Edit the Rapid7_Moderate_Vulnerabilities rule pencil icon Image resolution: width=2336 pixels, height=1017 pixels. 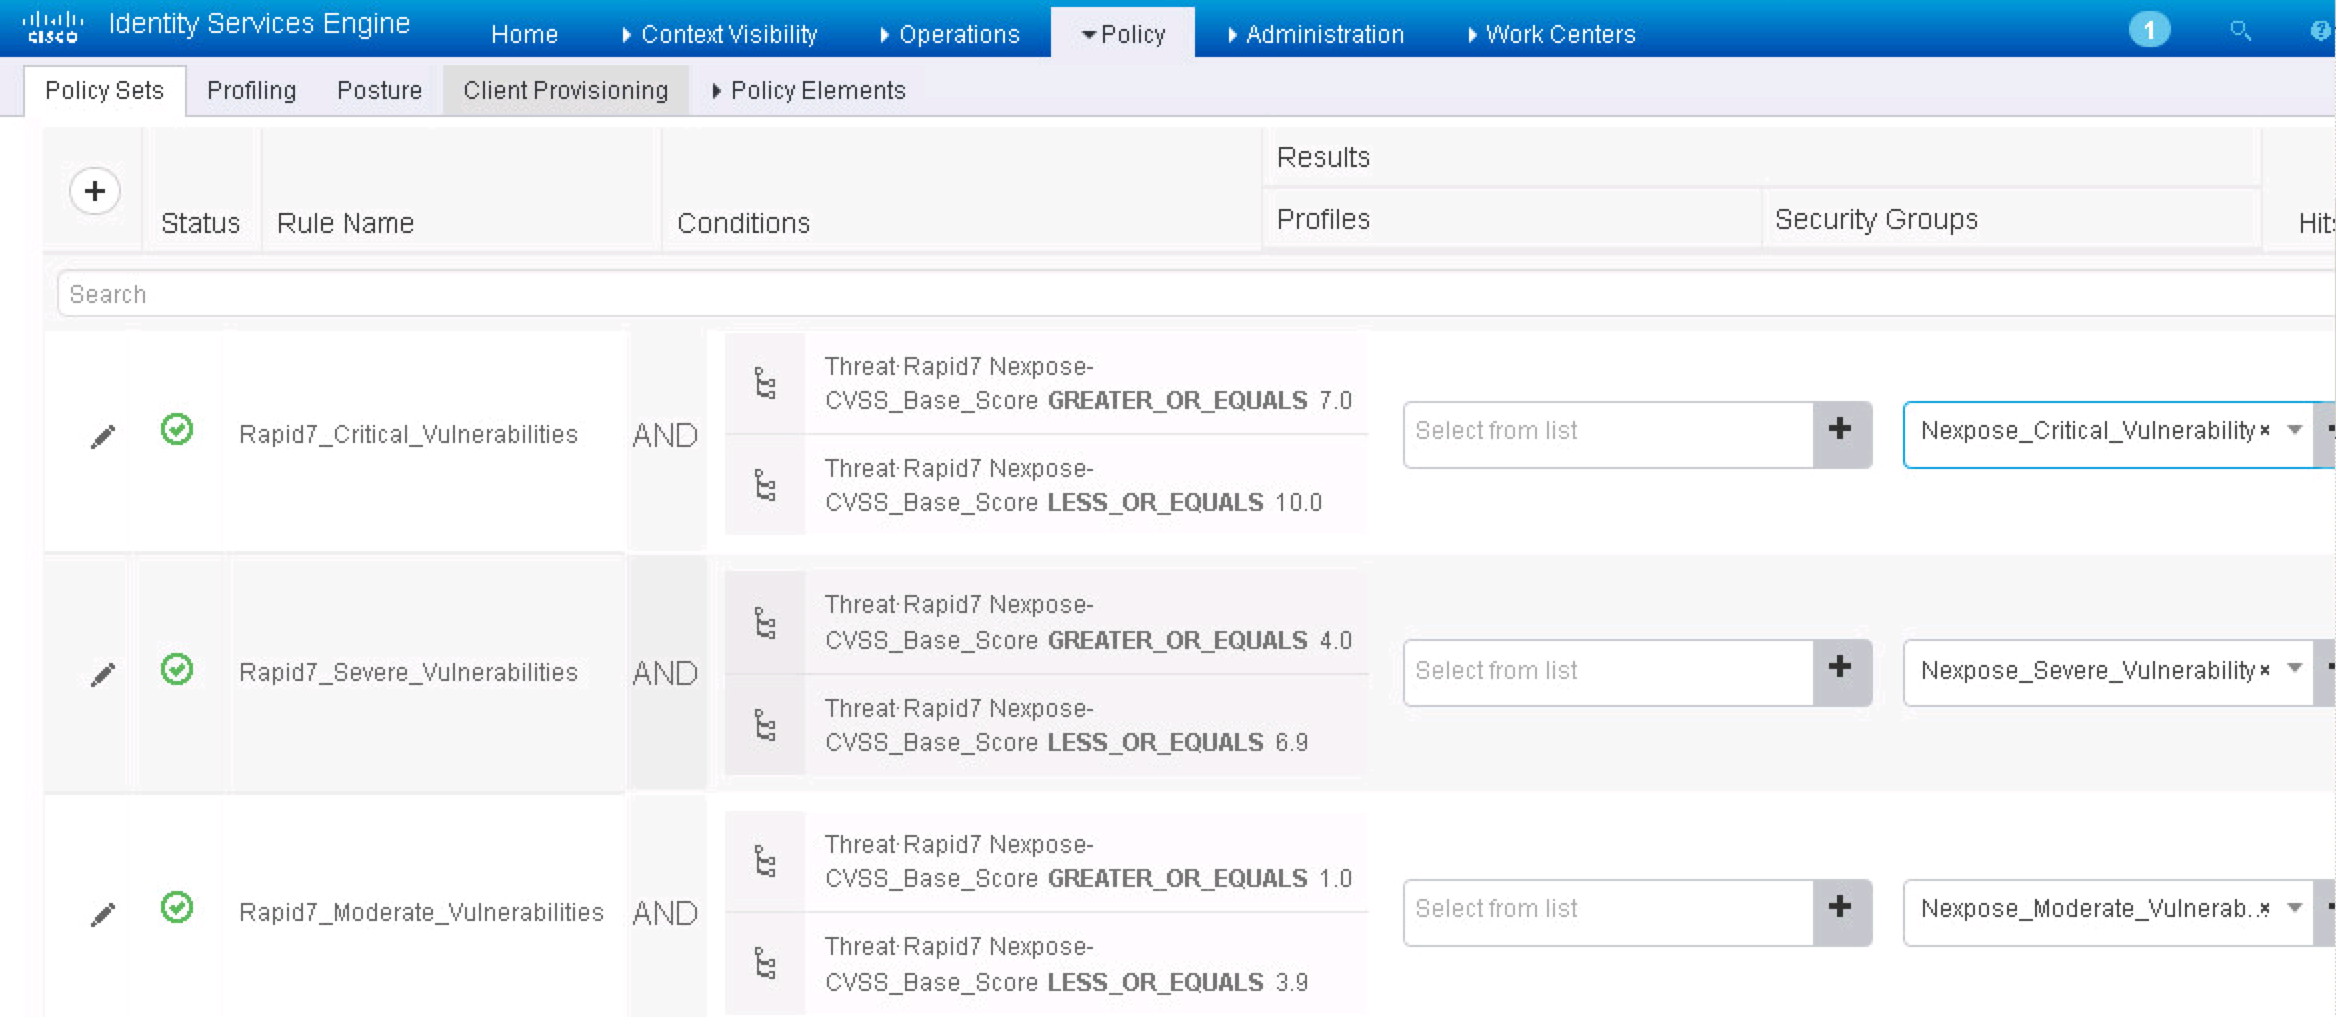(x=103, y=914)
